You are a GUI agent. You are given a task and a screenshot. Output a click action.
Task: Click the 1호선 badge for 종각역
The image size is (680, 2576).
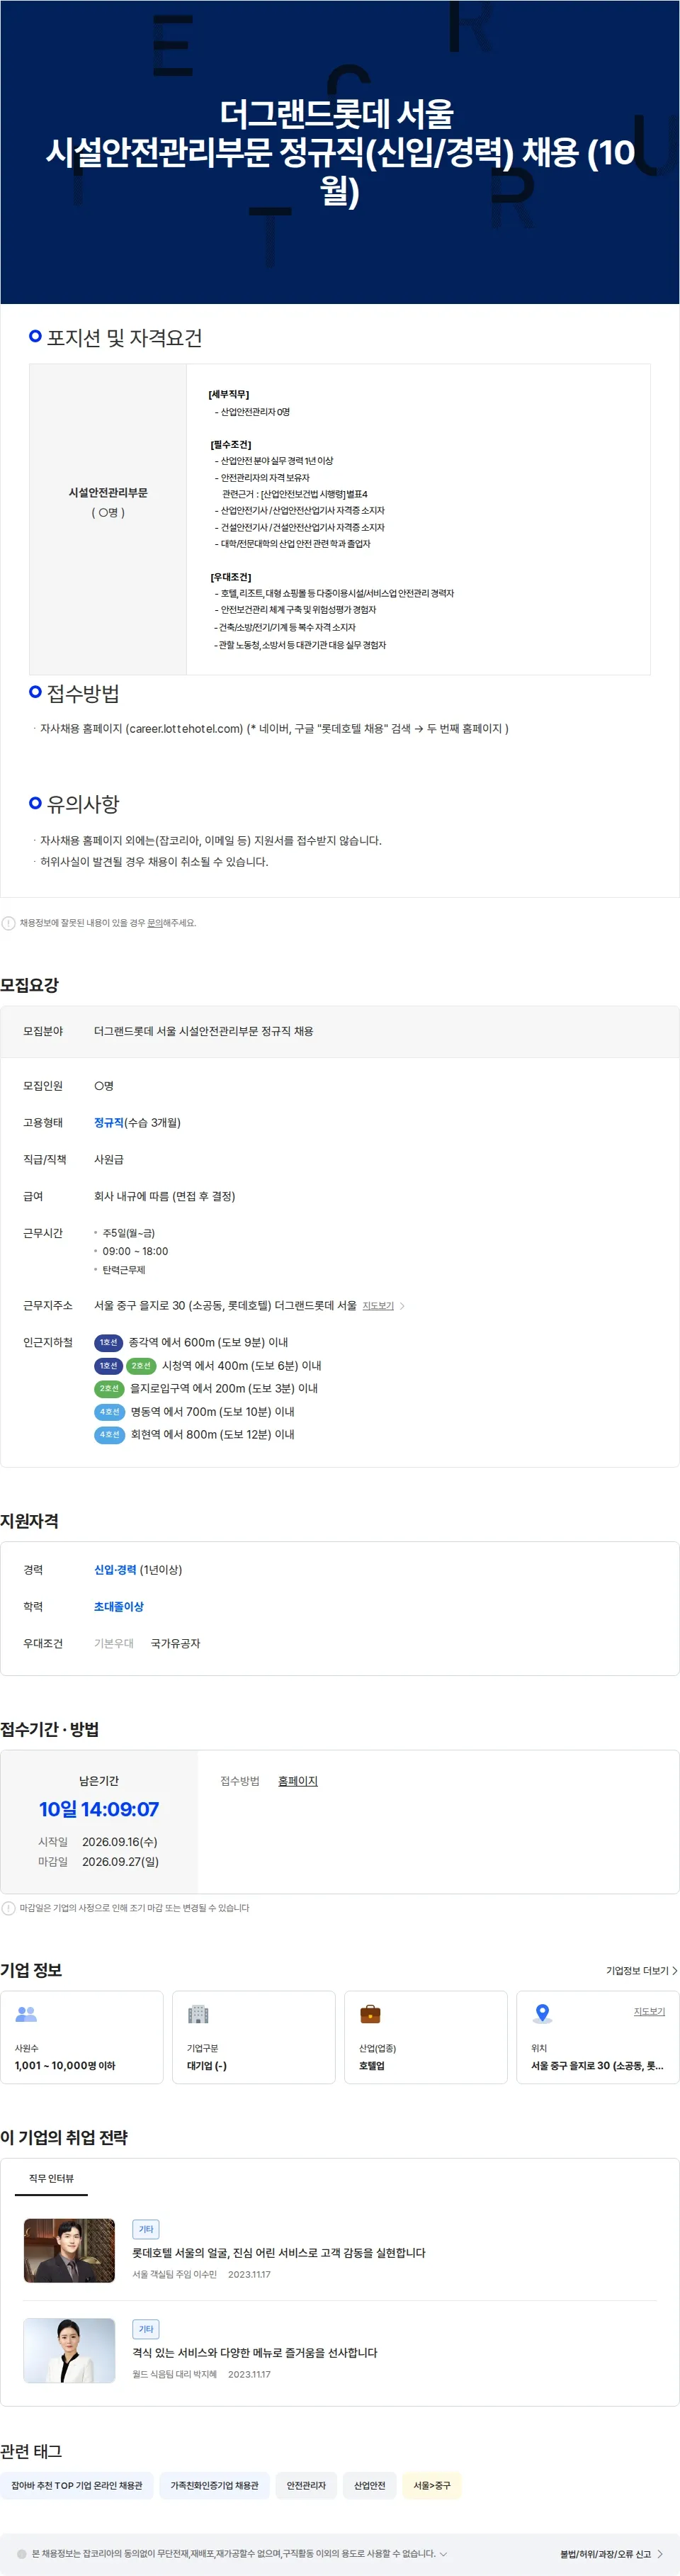tap(108, 1342)
